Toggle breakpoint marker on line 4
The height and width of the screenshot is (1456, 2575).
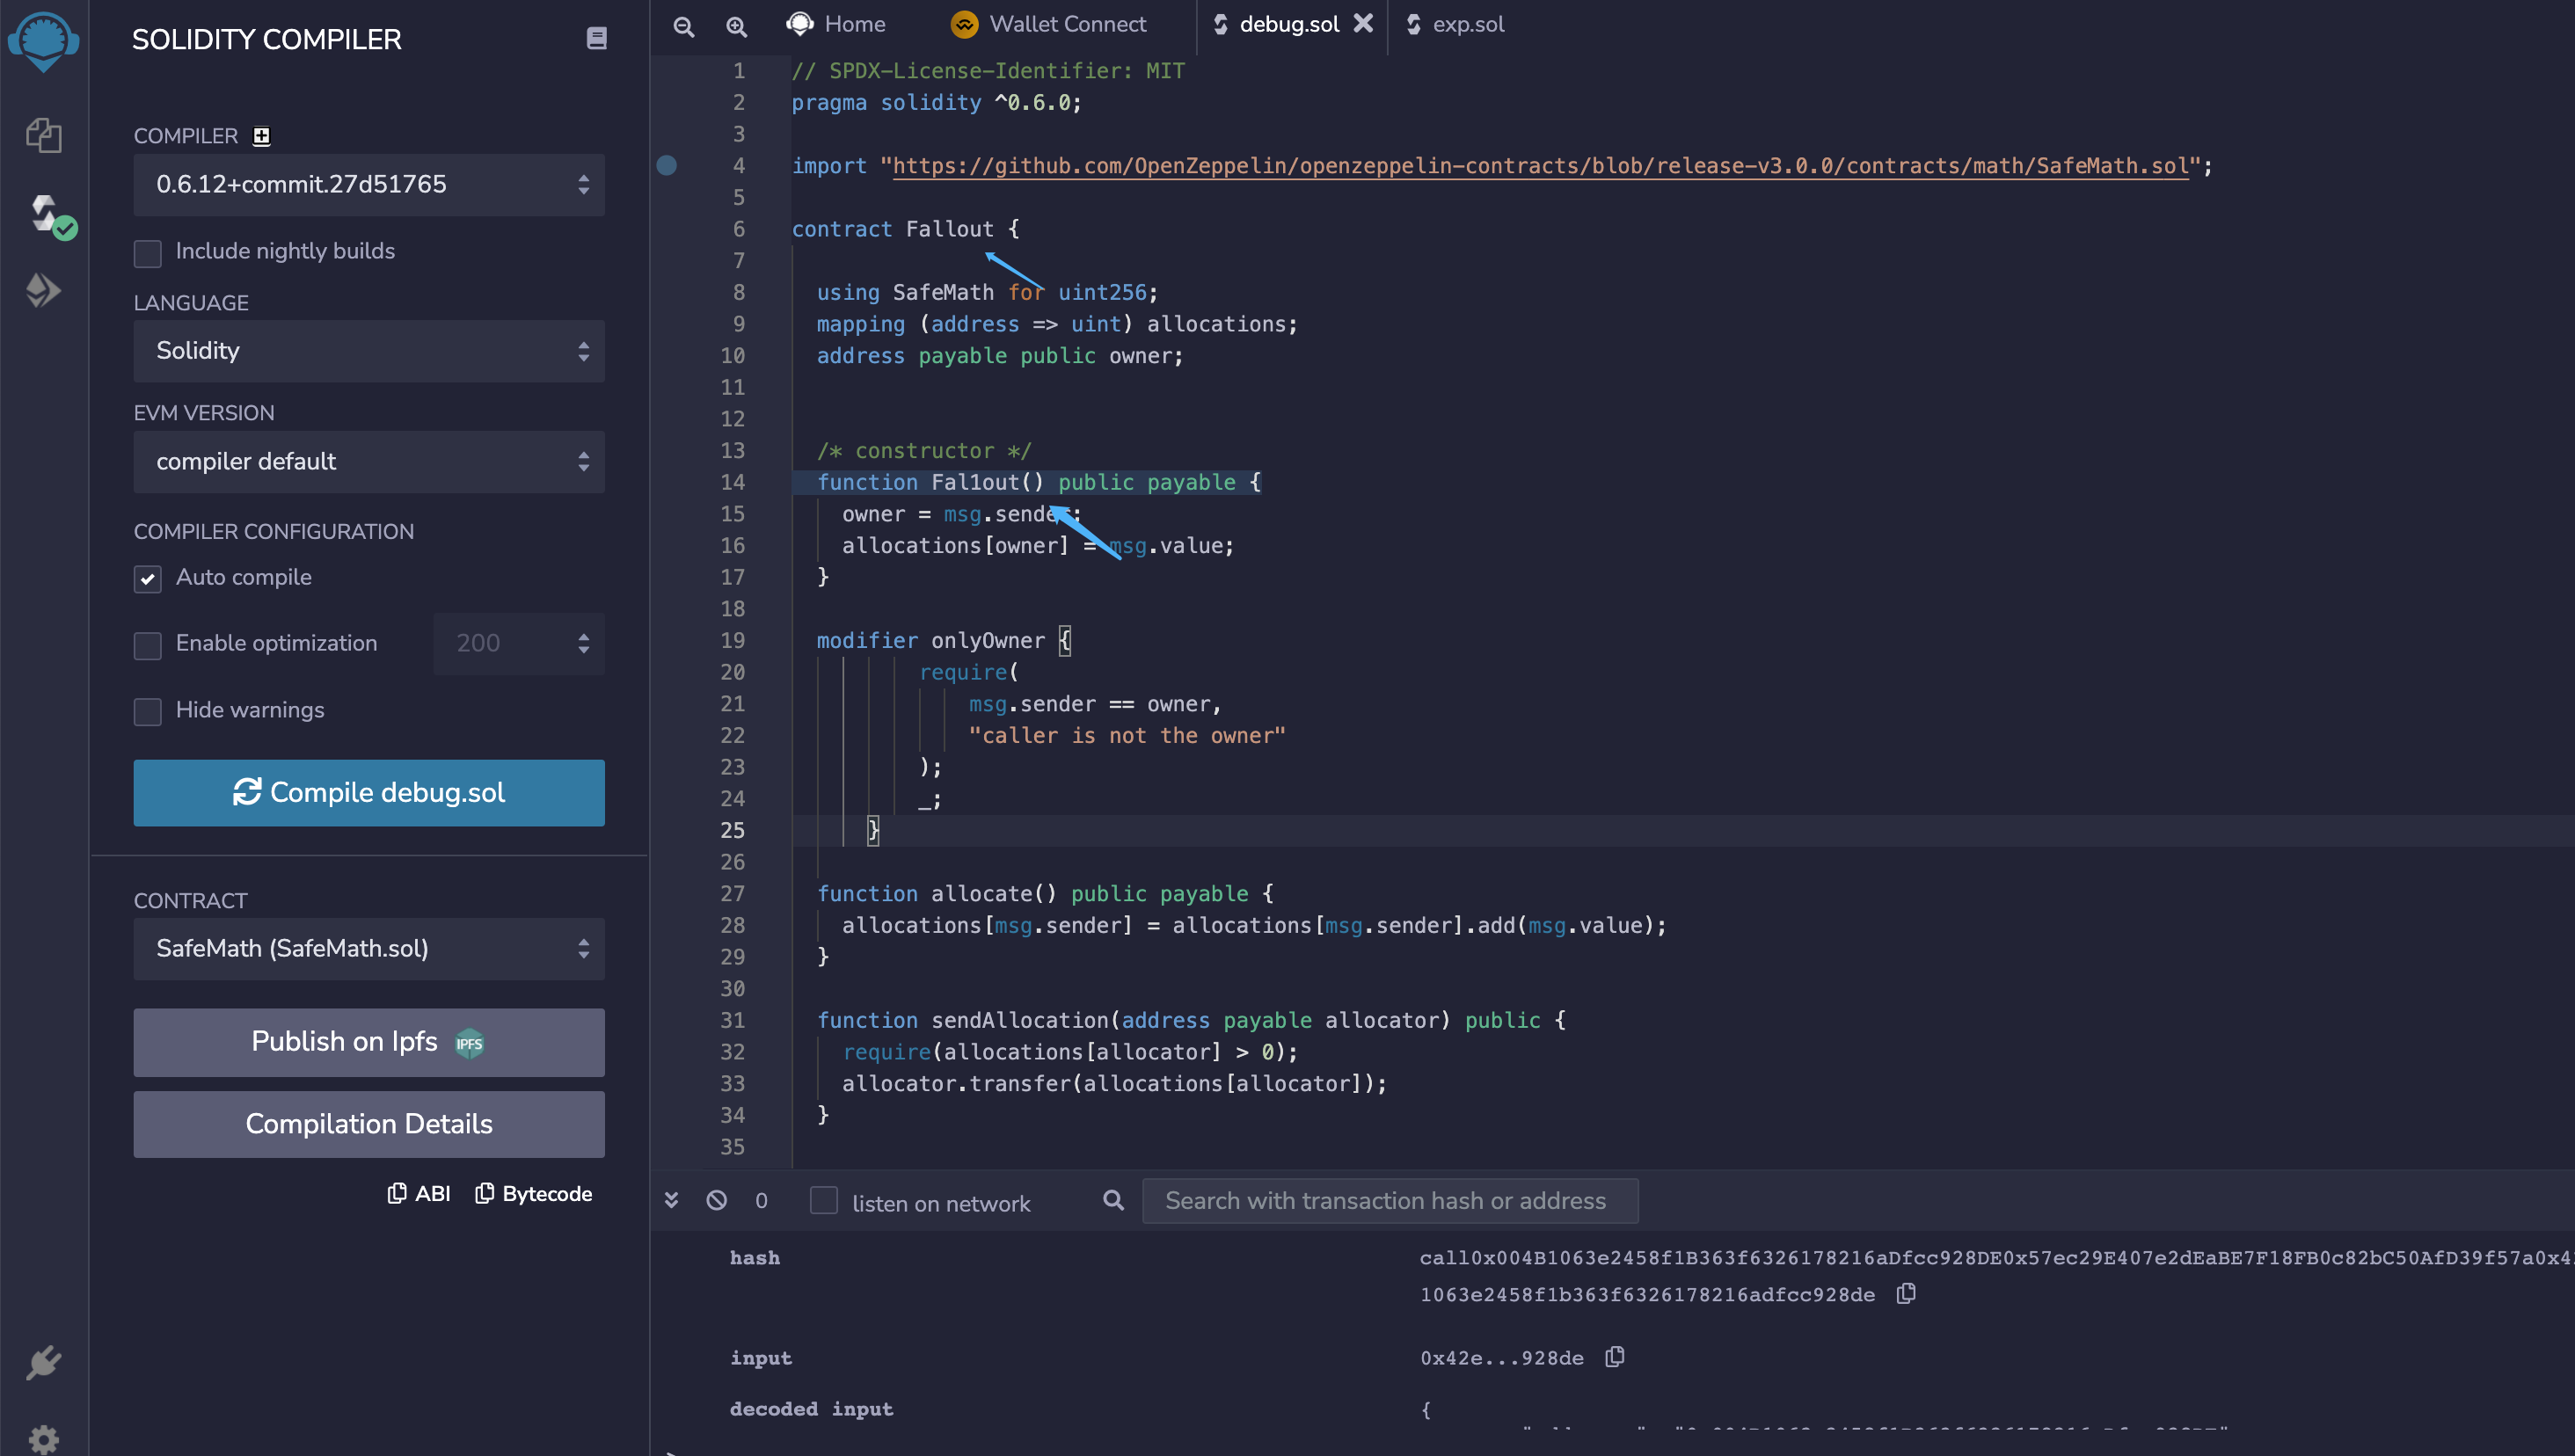coord(667,166)
